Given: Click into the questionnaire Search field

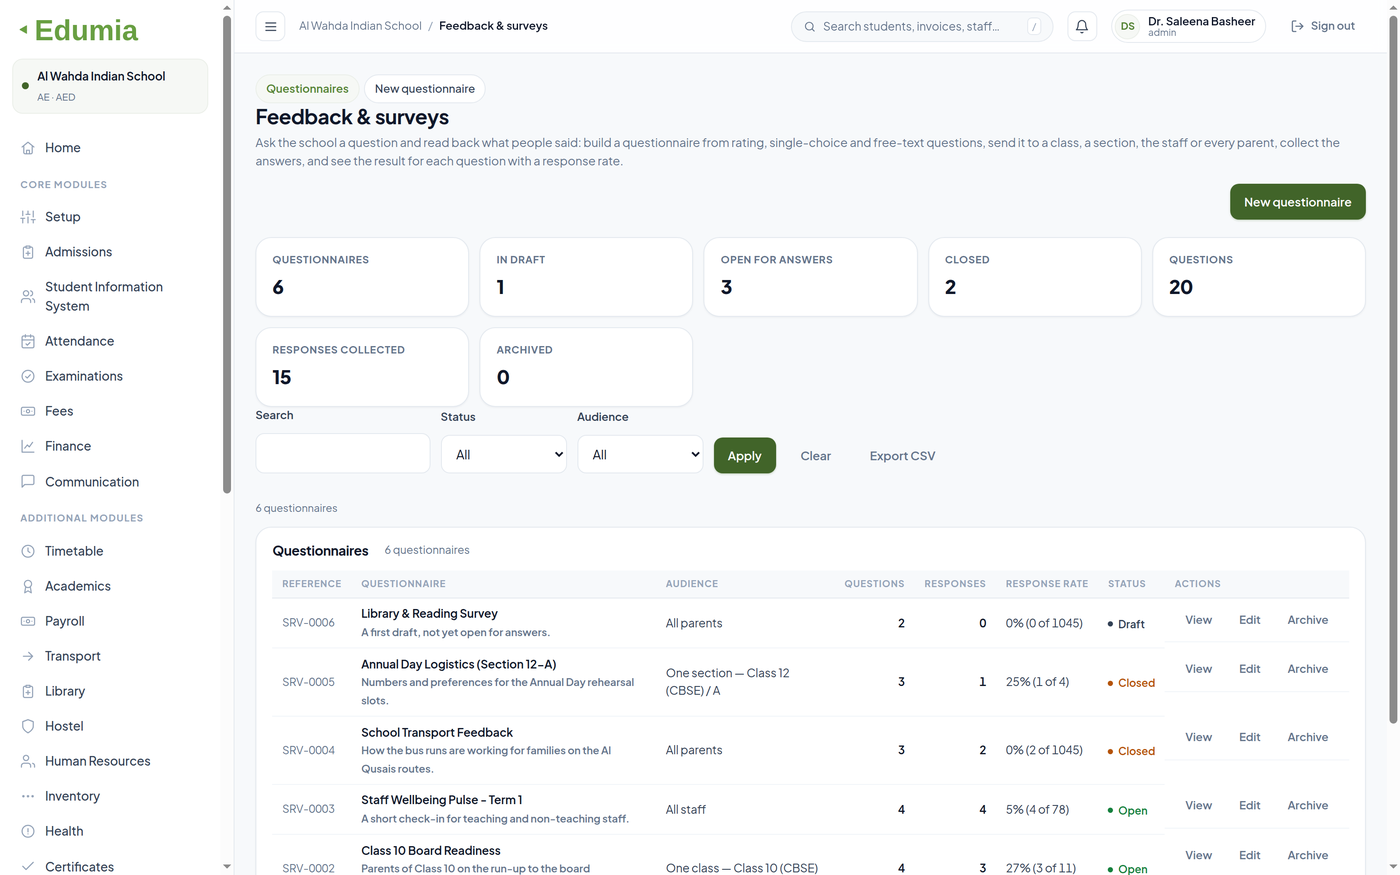Looking at the screenshot, I should coord(343,453).
